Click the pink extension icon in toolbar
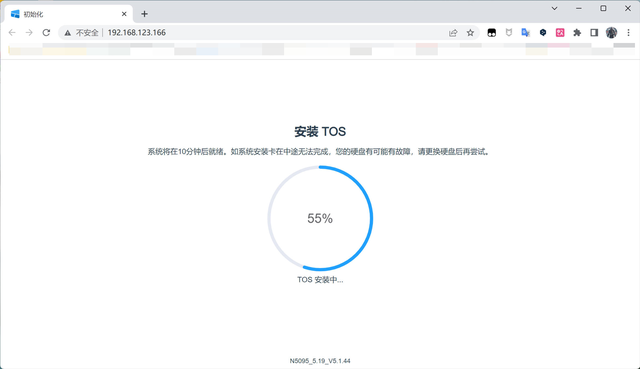The width and height of the screenshot is (640, 369). (x=560, y=33)
